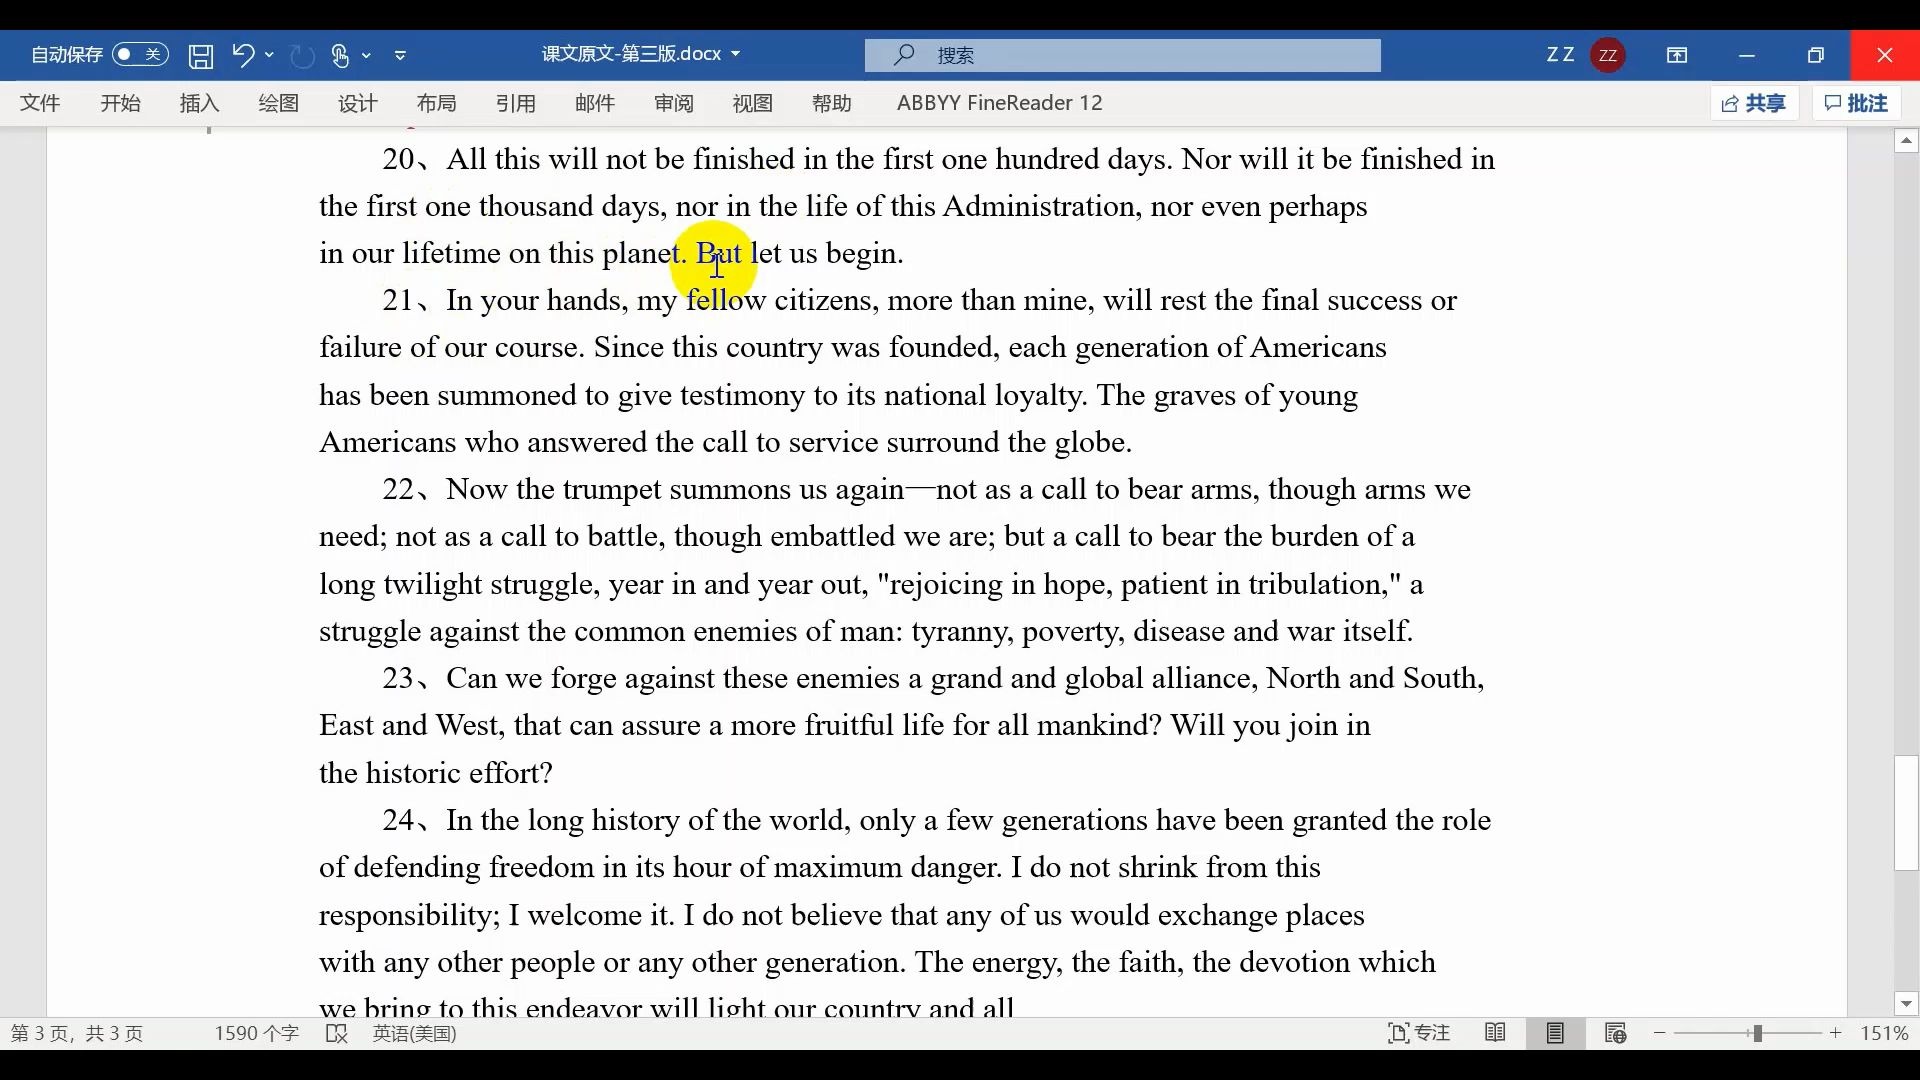This screenshot has width=1920, height=1080.
Task: Click the ribbon display options icon
Action: pyautogui.click(x=1677, y=55)
